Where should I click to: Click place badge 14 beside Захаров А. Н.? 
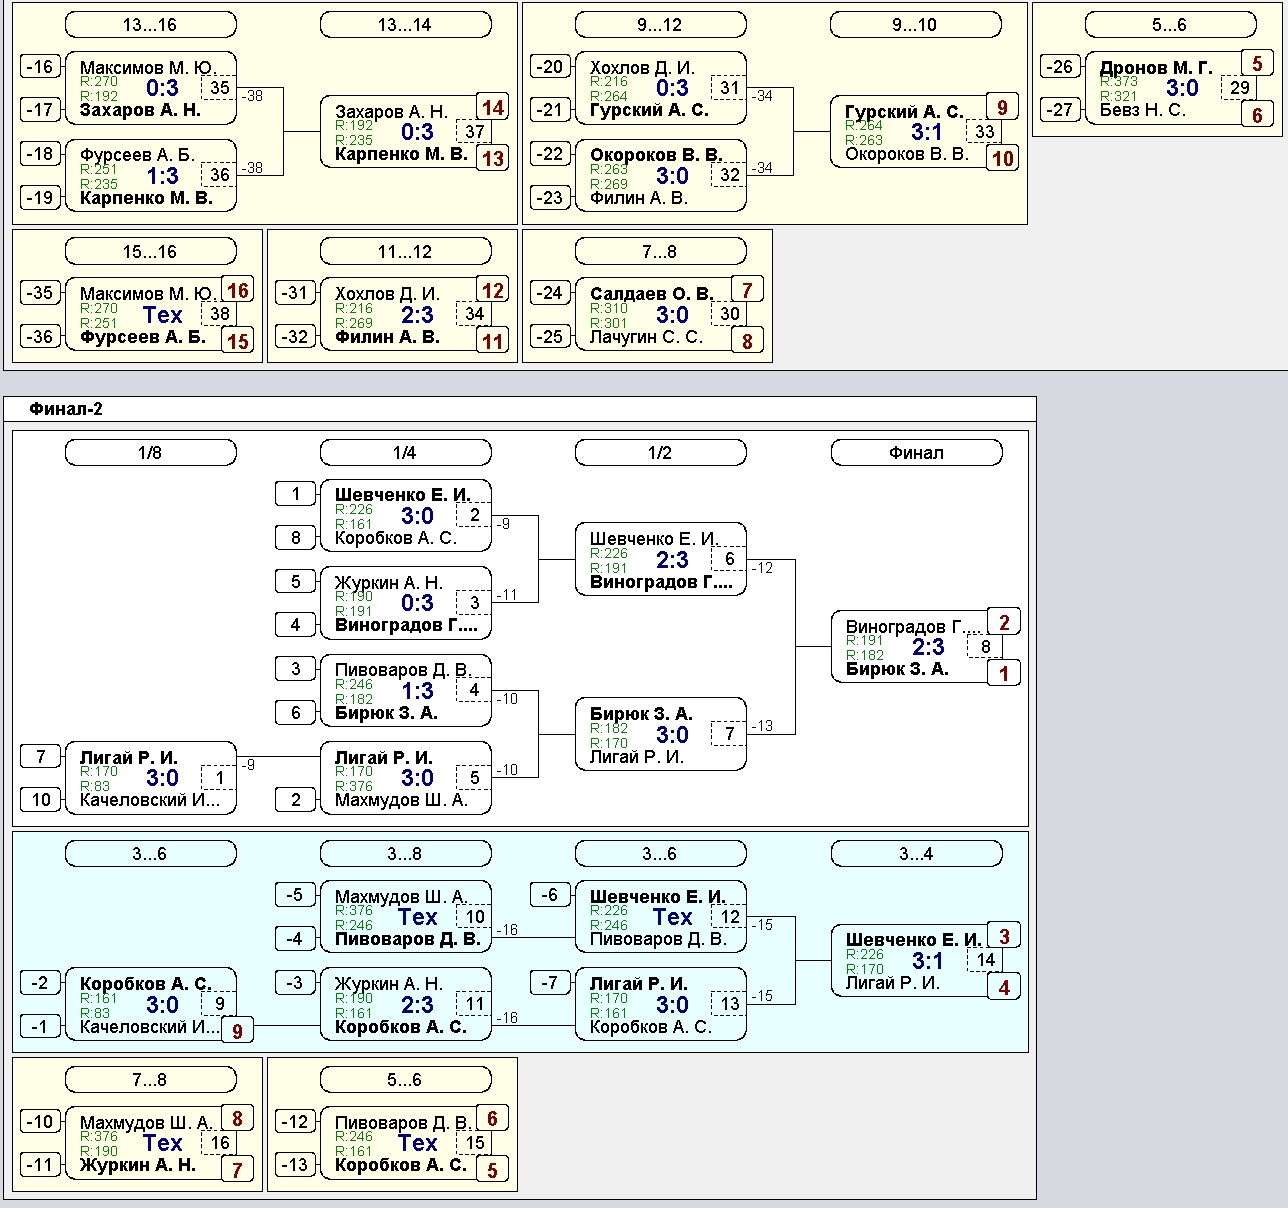492,108
